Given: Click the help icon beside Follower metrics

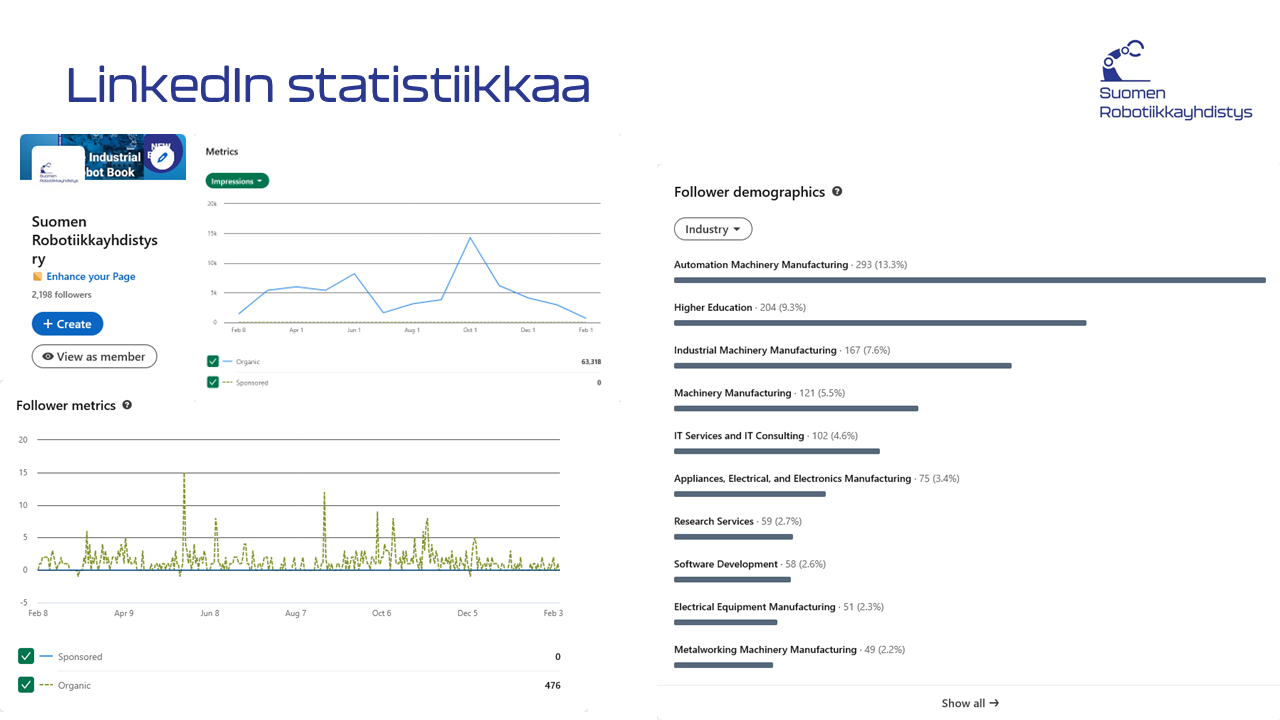Looking at the screenshot, I should pyautogui.click(x=127, y=405).
